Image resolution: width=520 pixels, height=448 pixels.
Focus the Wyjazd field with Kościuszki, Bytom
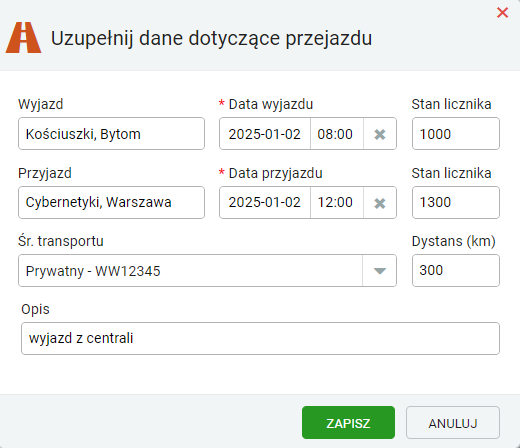[111, 134]
